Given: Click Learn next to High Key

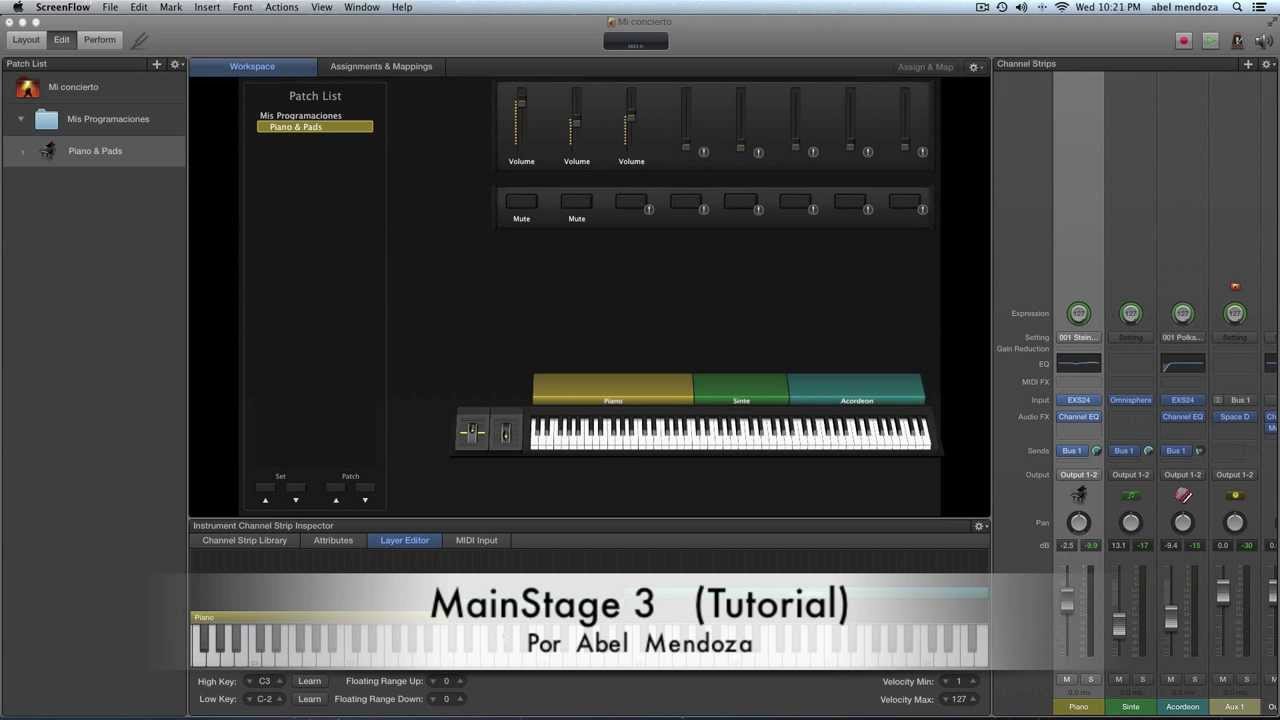Looking at the screenshot, I should [309, 682].
